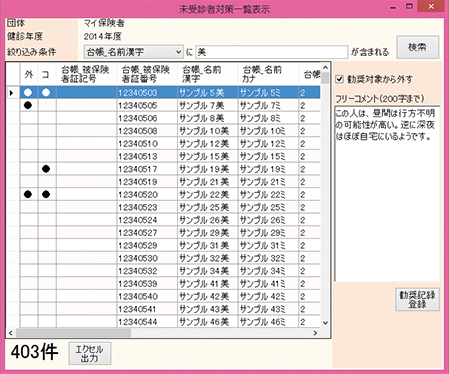The width and height of the screenshot is (449, 374).
Task: Sort by 台帳_名前カナ column header
Action: [x=268, y=74]
